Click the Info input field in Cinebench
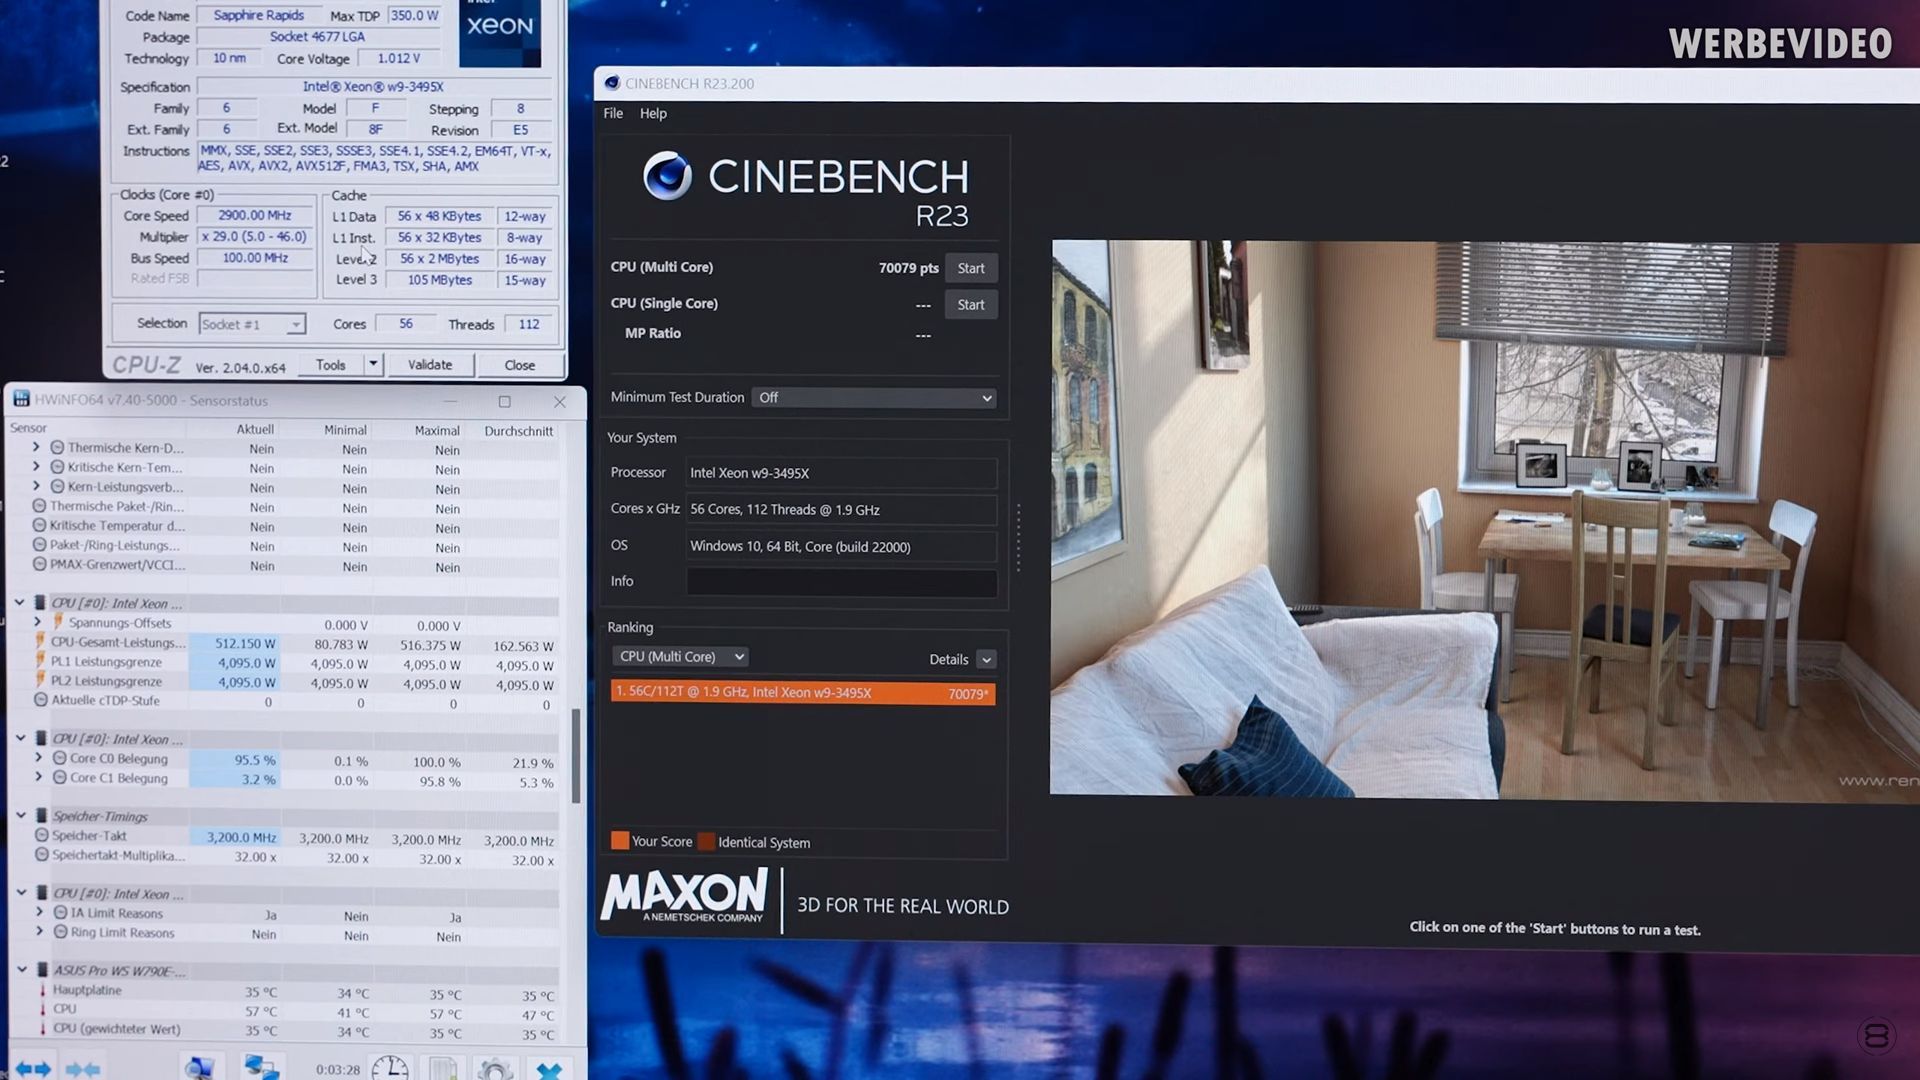Image resolution: width=1920 pixels, height=1080 pixels. [842, 582]
